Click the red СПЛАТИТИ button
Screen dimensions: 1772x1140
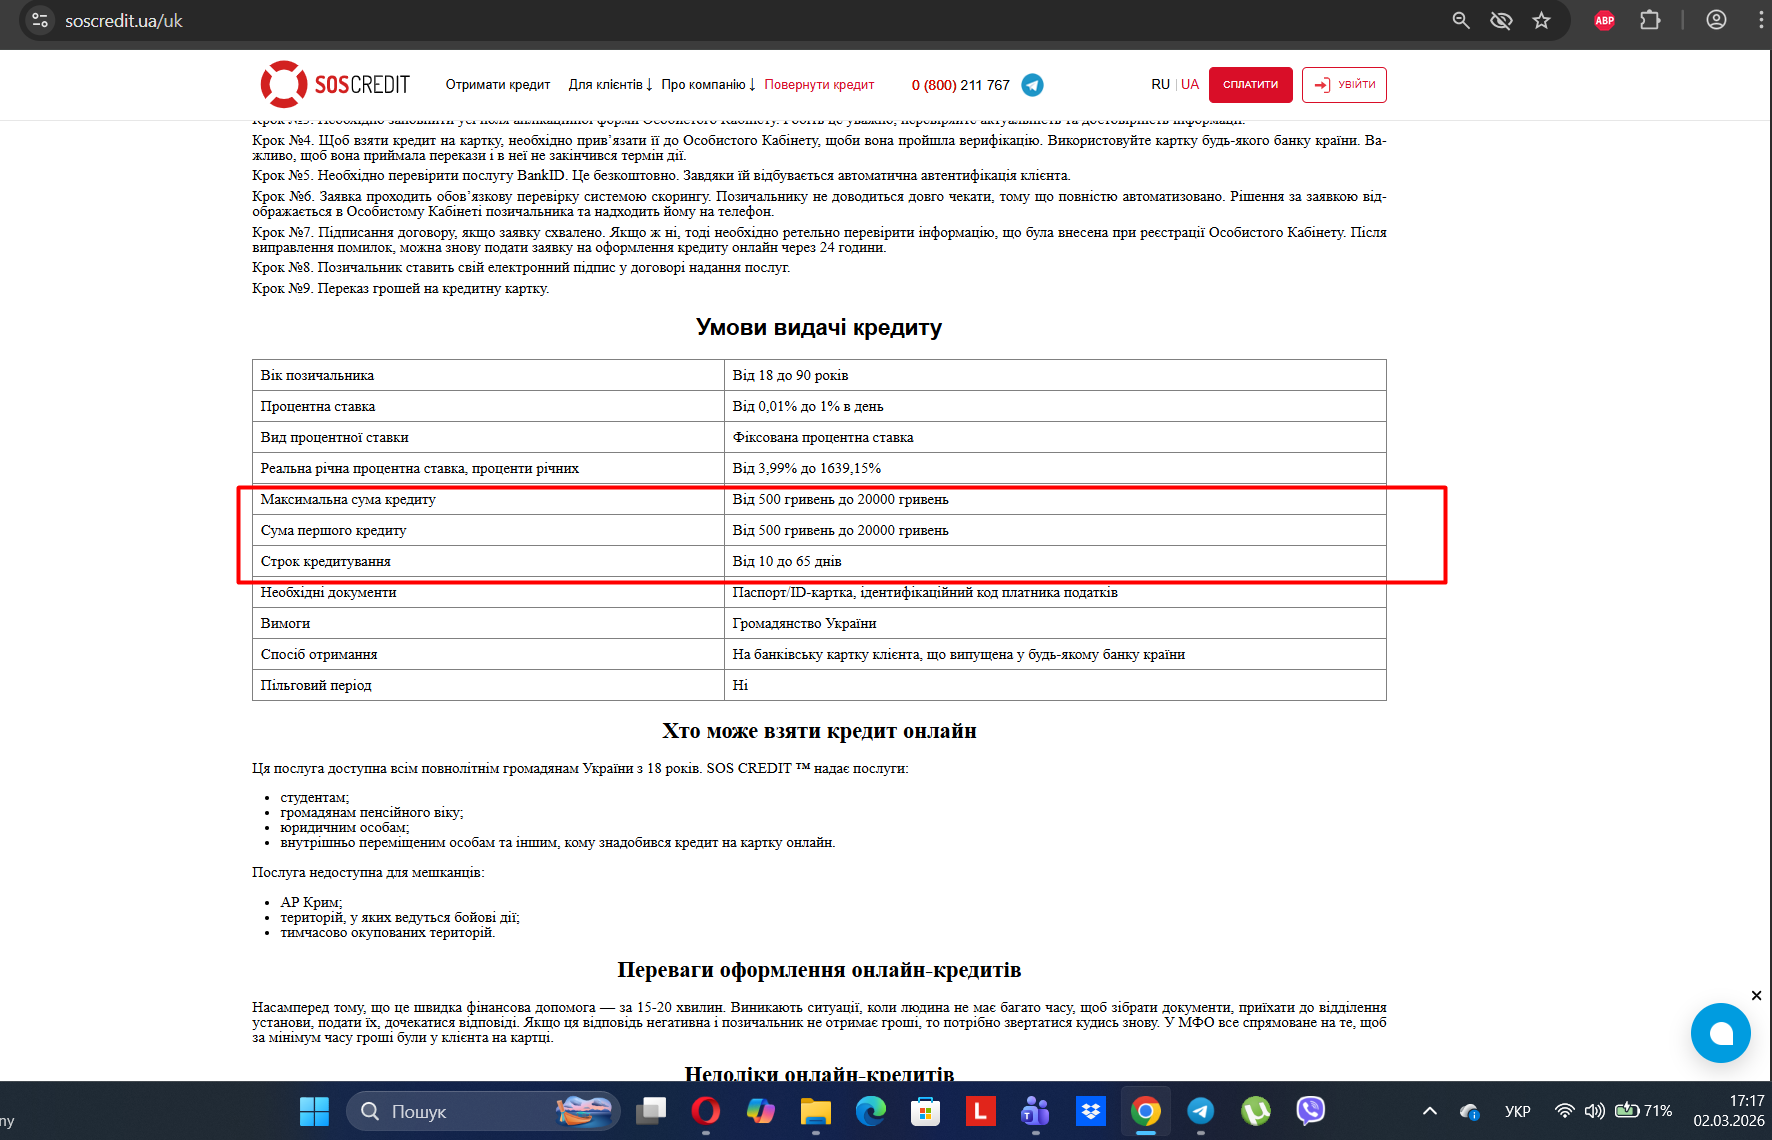click(1251, 85)
